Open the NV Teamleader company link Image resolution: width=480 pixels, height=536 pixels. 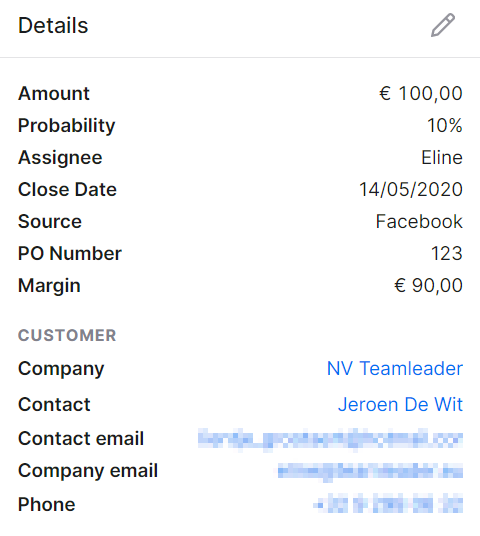(395, 368)
